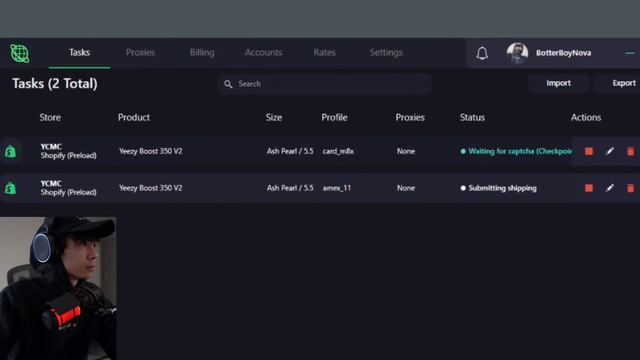Screen dimensions: 640x360
Task: Go to the Accounts tab
Action: [x=263, y=53]
